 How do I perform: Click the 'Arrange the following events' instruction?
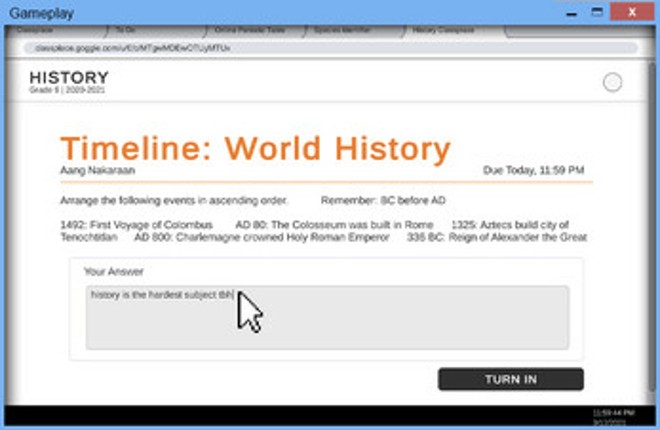pos(174,200)
